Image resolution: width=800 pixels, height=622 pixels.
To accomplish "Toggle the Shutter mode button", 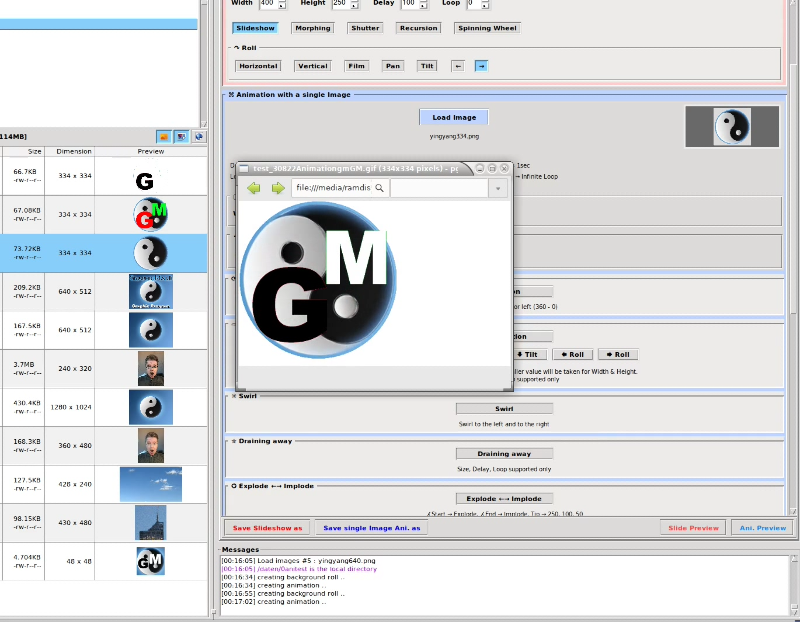I will (x=365, y=28).
